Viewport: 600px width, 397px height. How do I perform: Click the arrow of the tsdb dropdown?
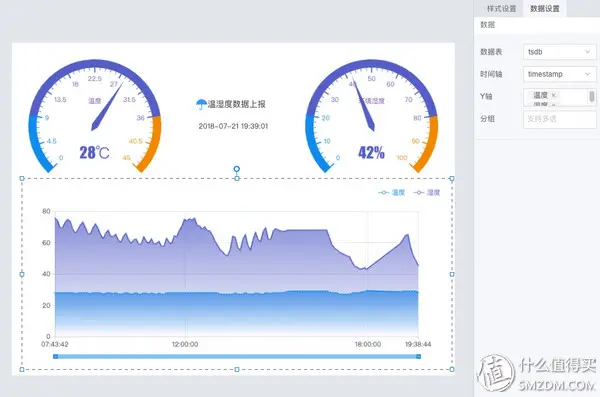coord(587,52)
